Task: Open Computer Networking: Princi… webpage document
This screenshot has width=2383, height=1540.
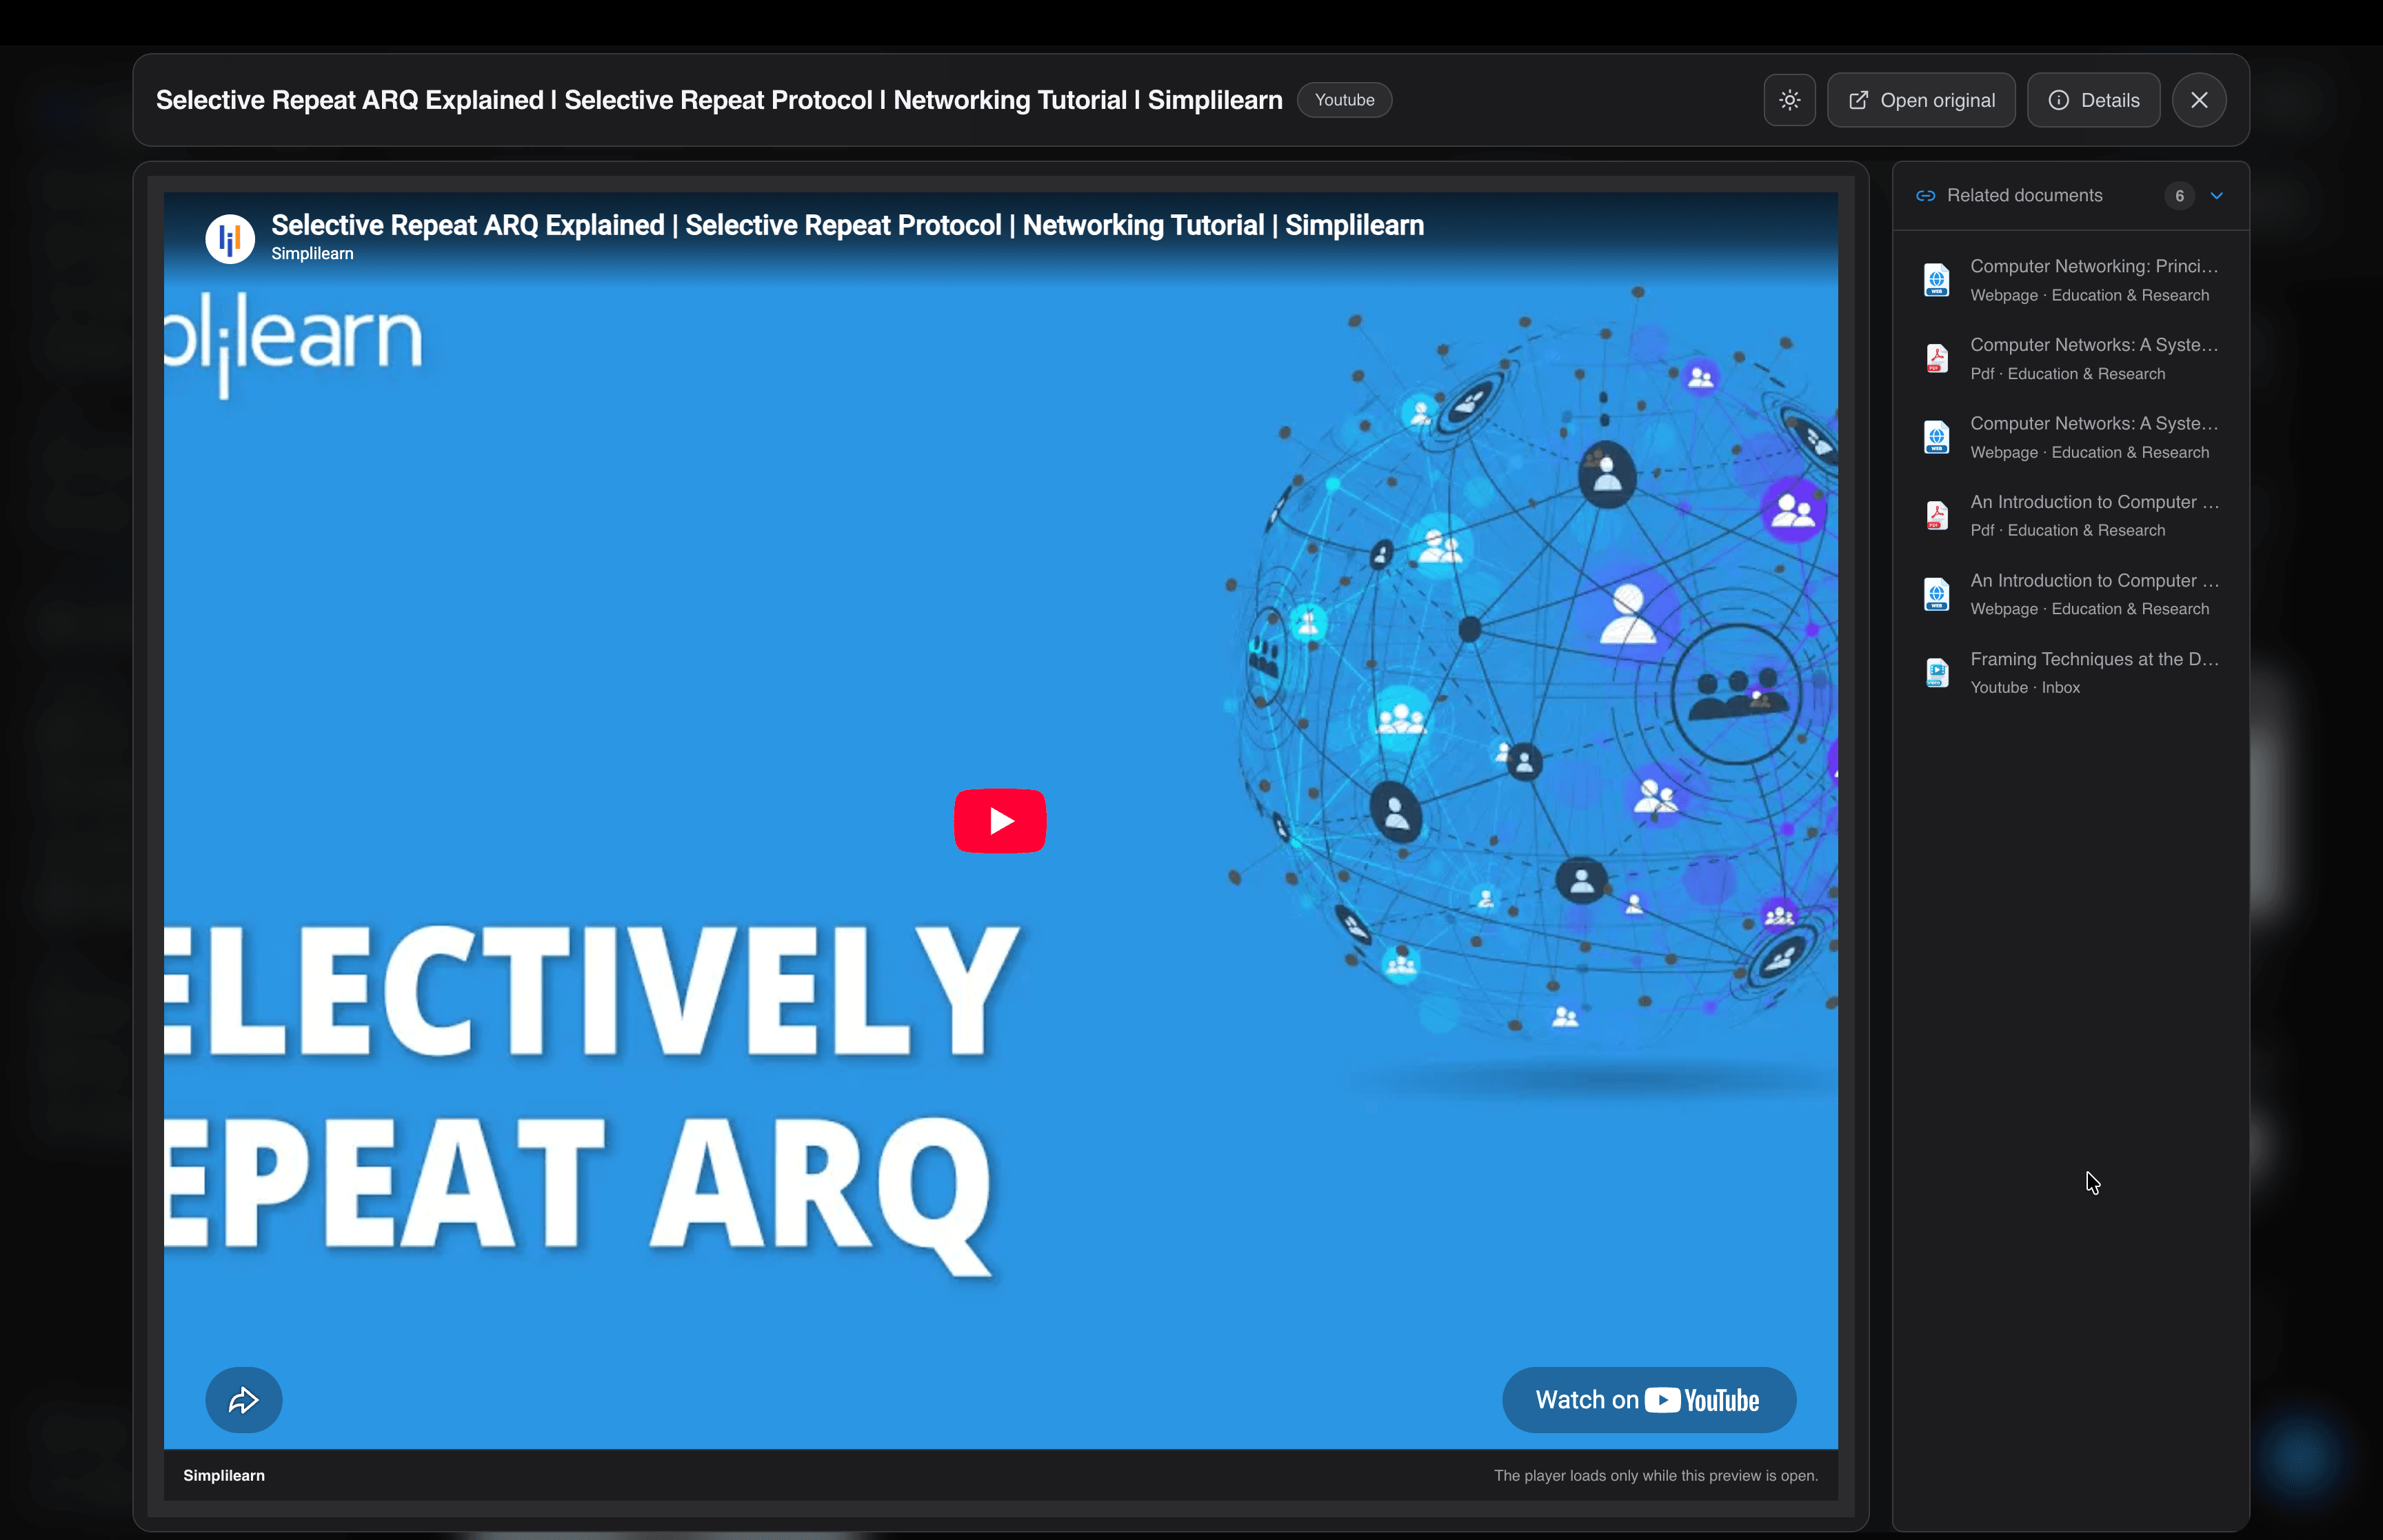Action: click(x=2070, y=280)
